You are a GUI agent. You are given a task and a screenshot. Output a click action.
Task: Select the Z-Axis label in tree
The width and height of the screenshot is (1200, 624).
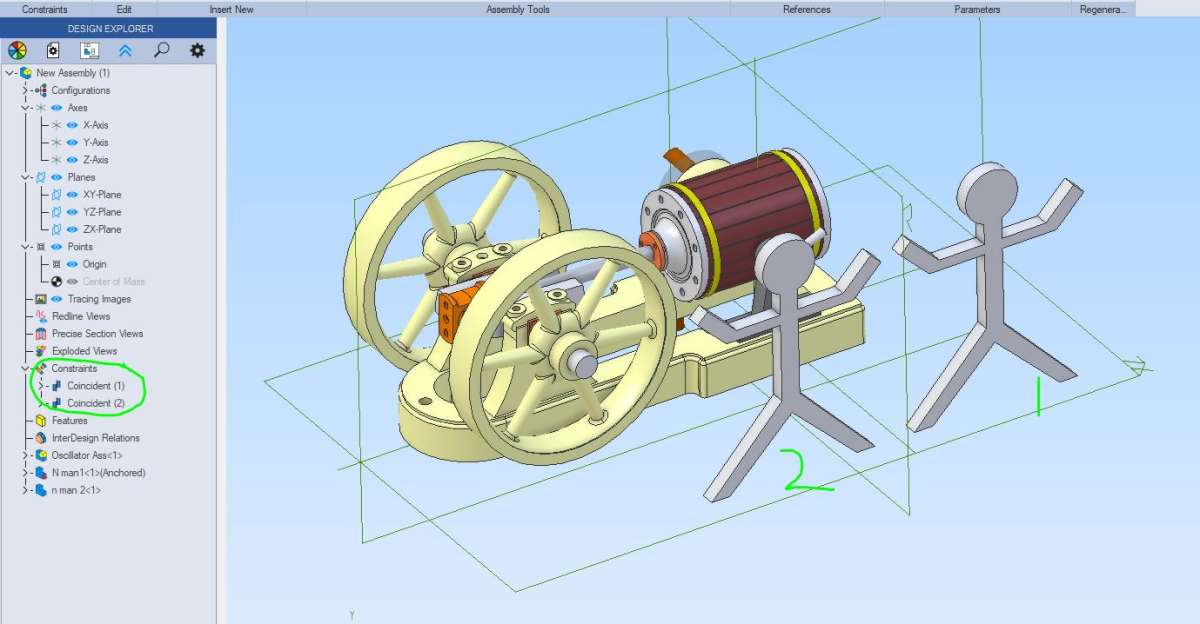point(95,159)
